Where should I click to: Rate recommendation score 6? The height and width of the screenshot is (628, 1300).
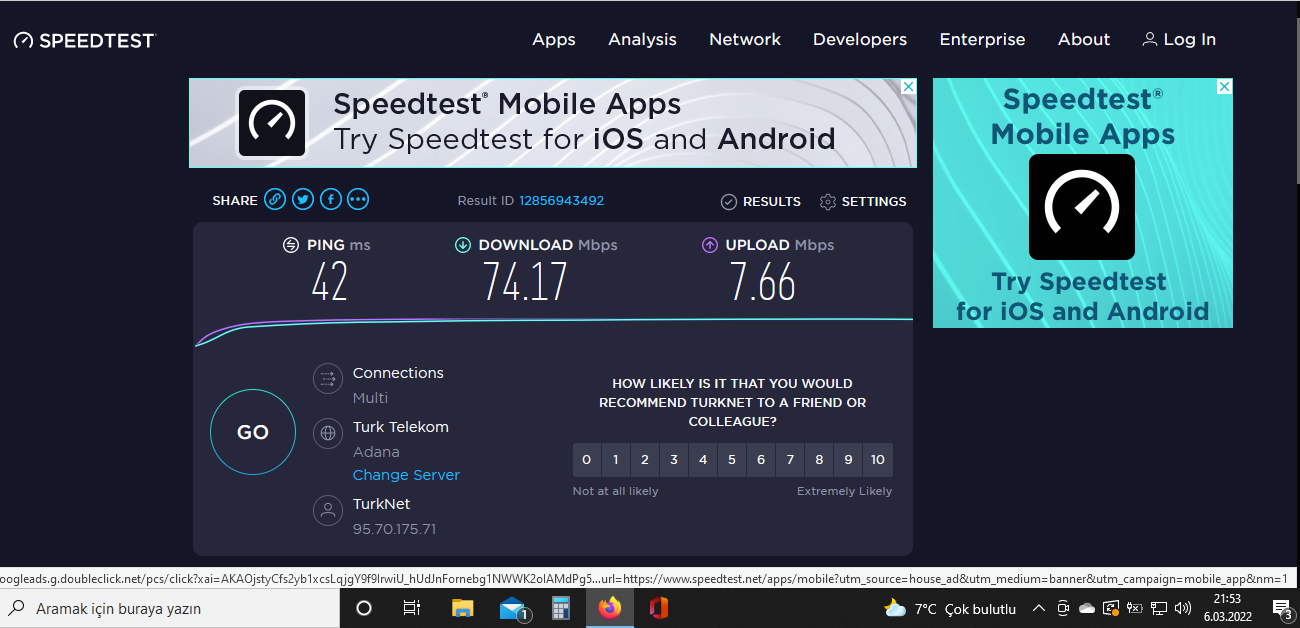pos(761,460)
